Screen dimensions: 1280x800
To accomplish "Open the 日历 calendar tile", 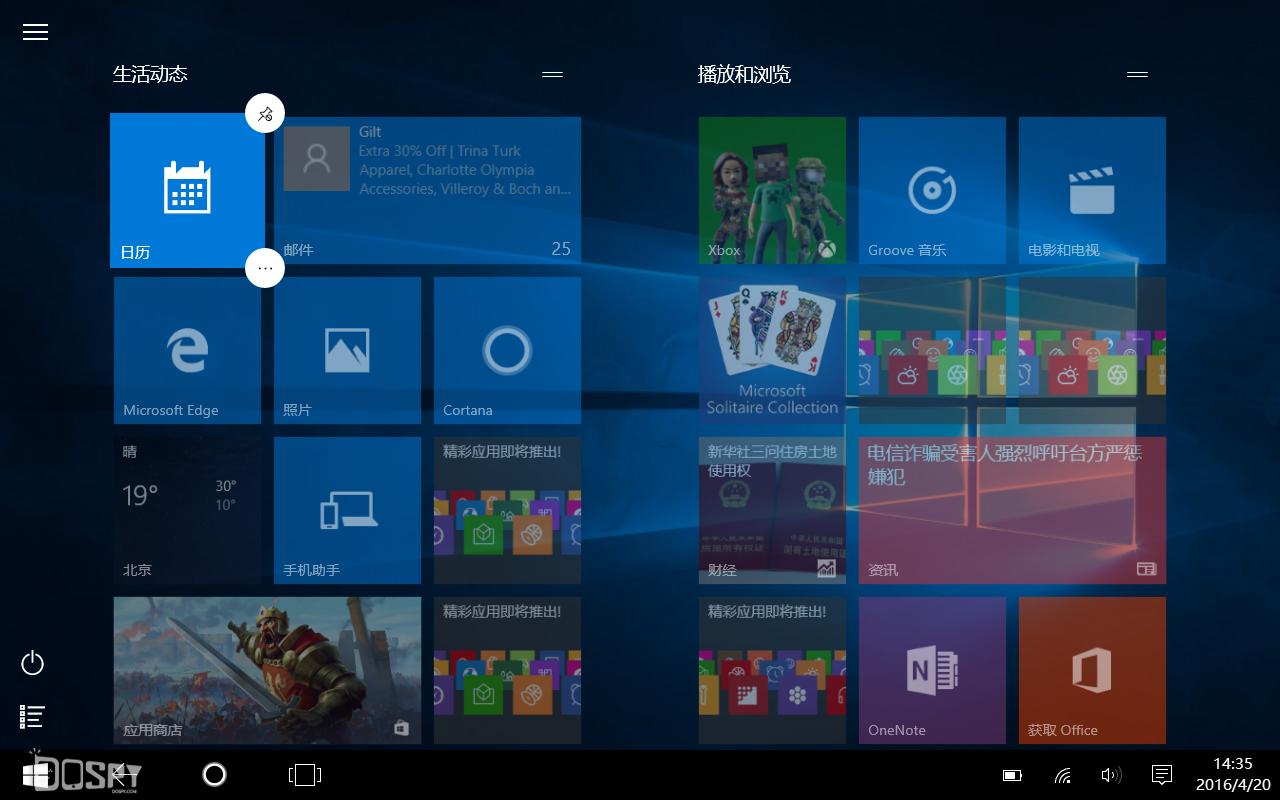I will [187, 190].
